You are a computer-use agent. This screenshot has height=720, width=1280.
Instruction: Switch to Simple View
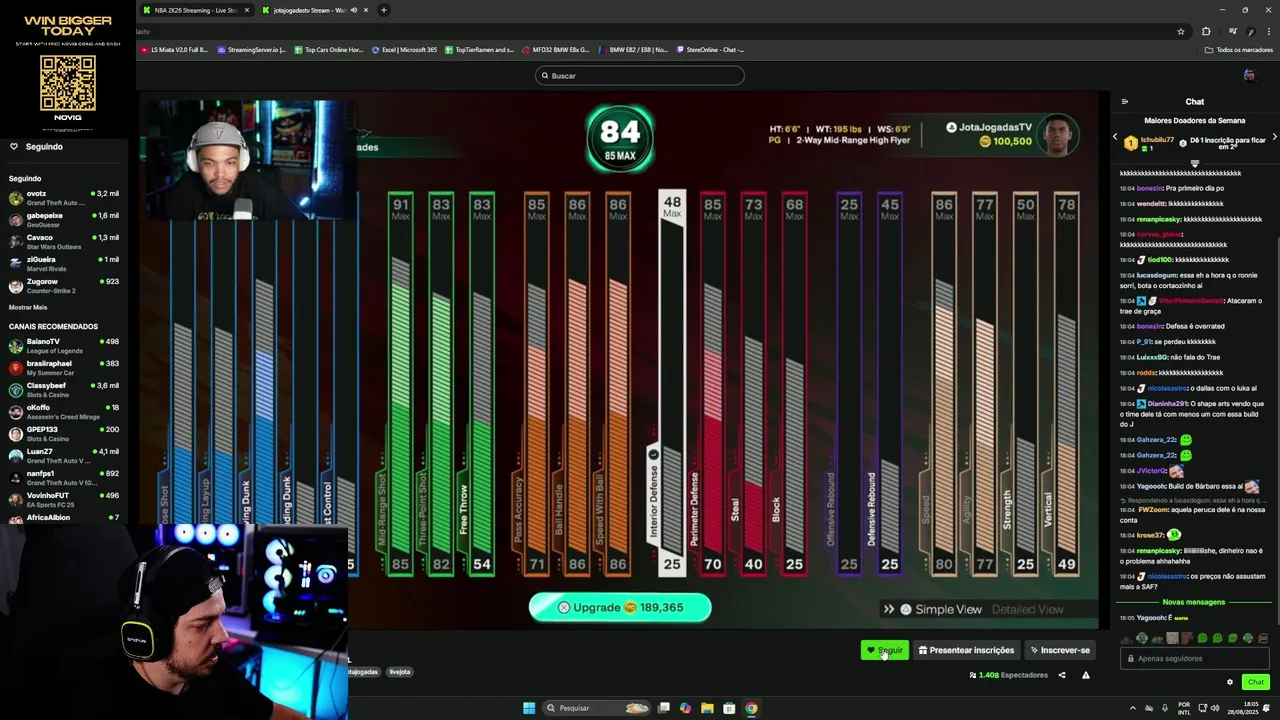[948, 609]
